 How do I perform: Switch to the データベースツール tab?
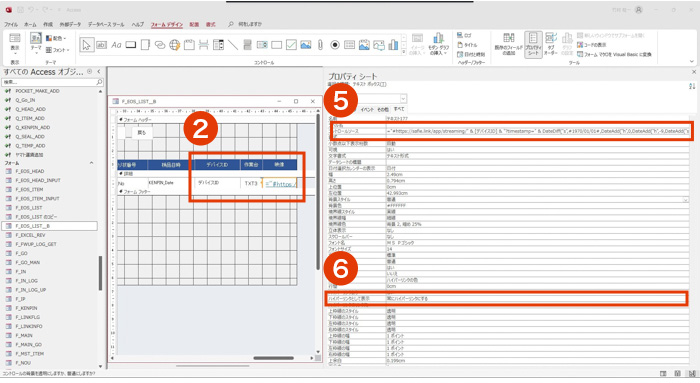pyautogui.click(x=106, y=24)
